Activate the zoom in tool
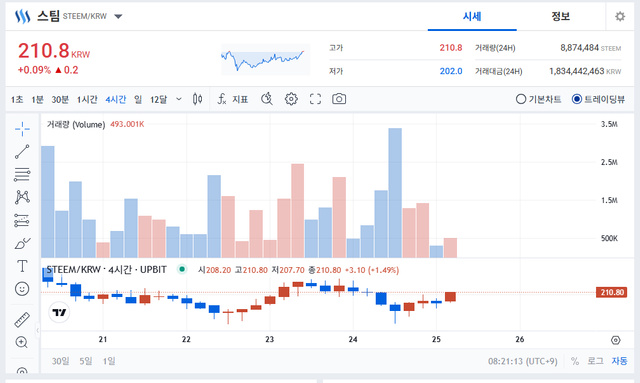This screenshot has width=640, height=383. [x=22, y=342]
